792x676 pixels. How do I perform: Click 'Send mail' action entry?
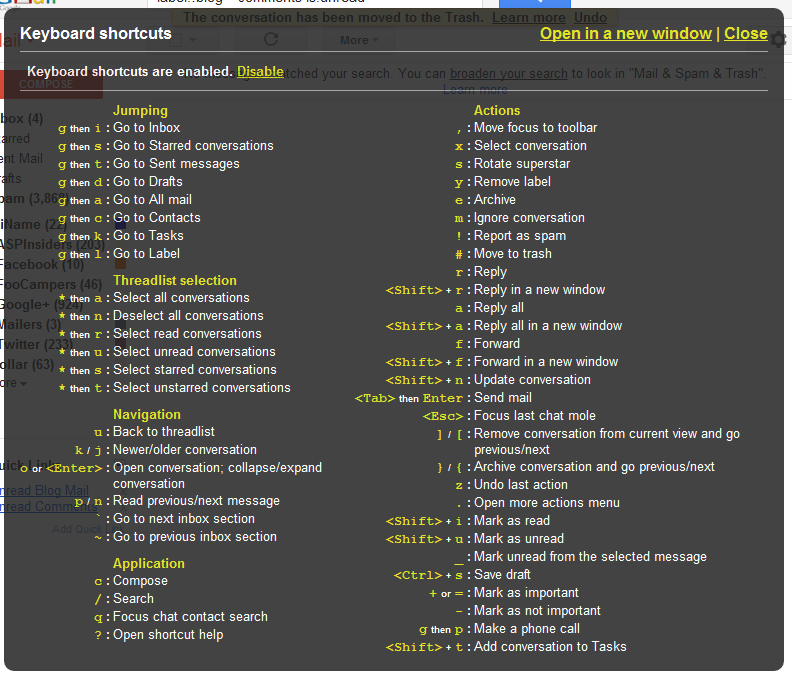click(503, 398)
